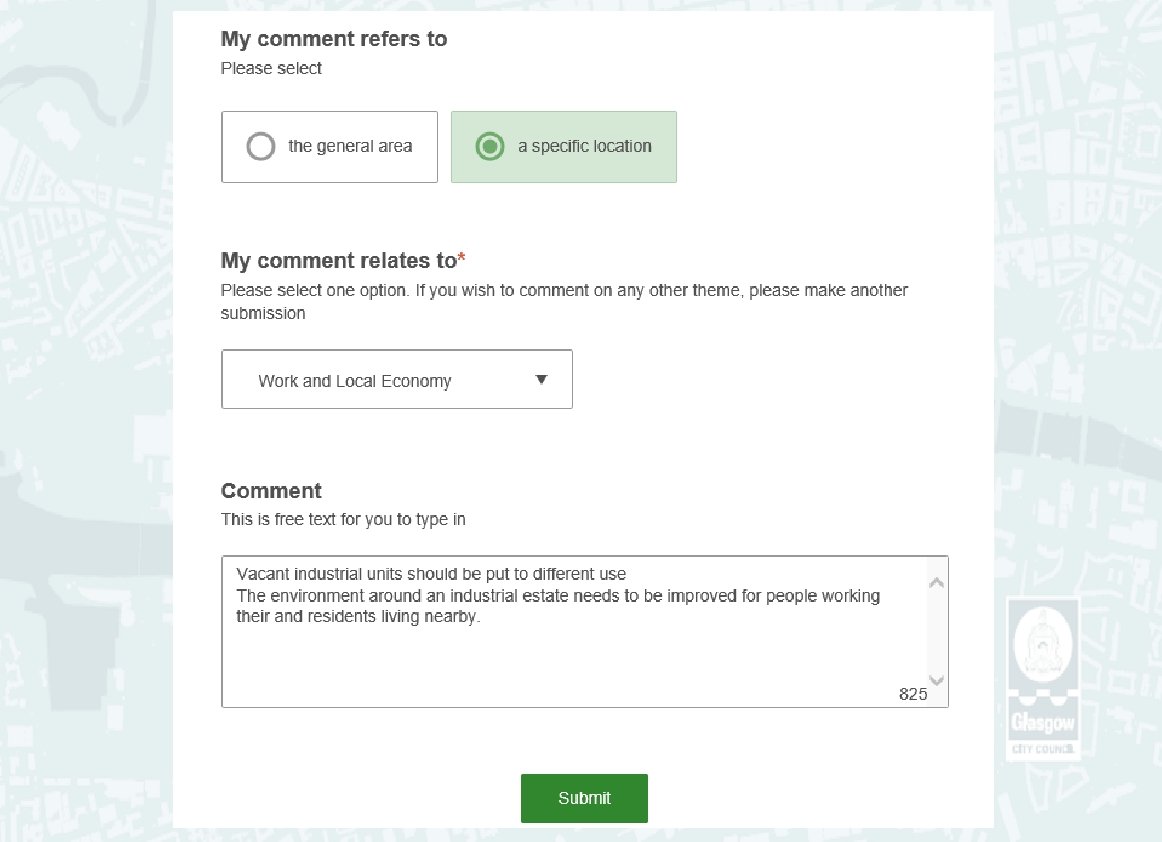Click the 'My comment relates to' heading
Screen dimensions: 1162x842
click(338, 261)
